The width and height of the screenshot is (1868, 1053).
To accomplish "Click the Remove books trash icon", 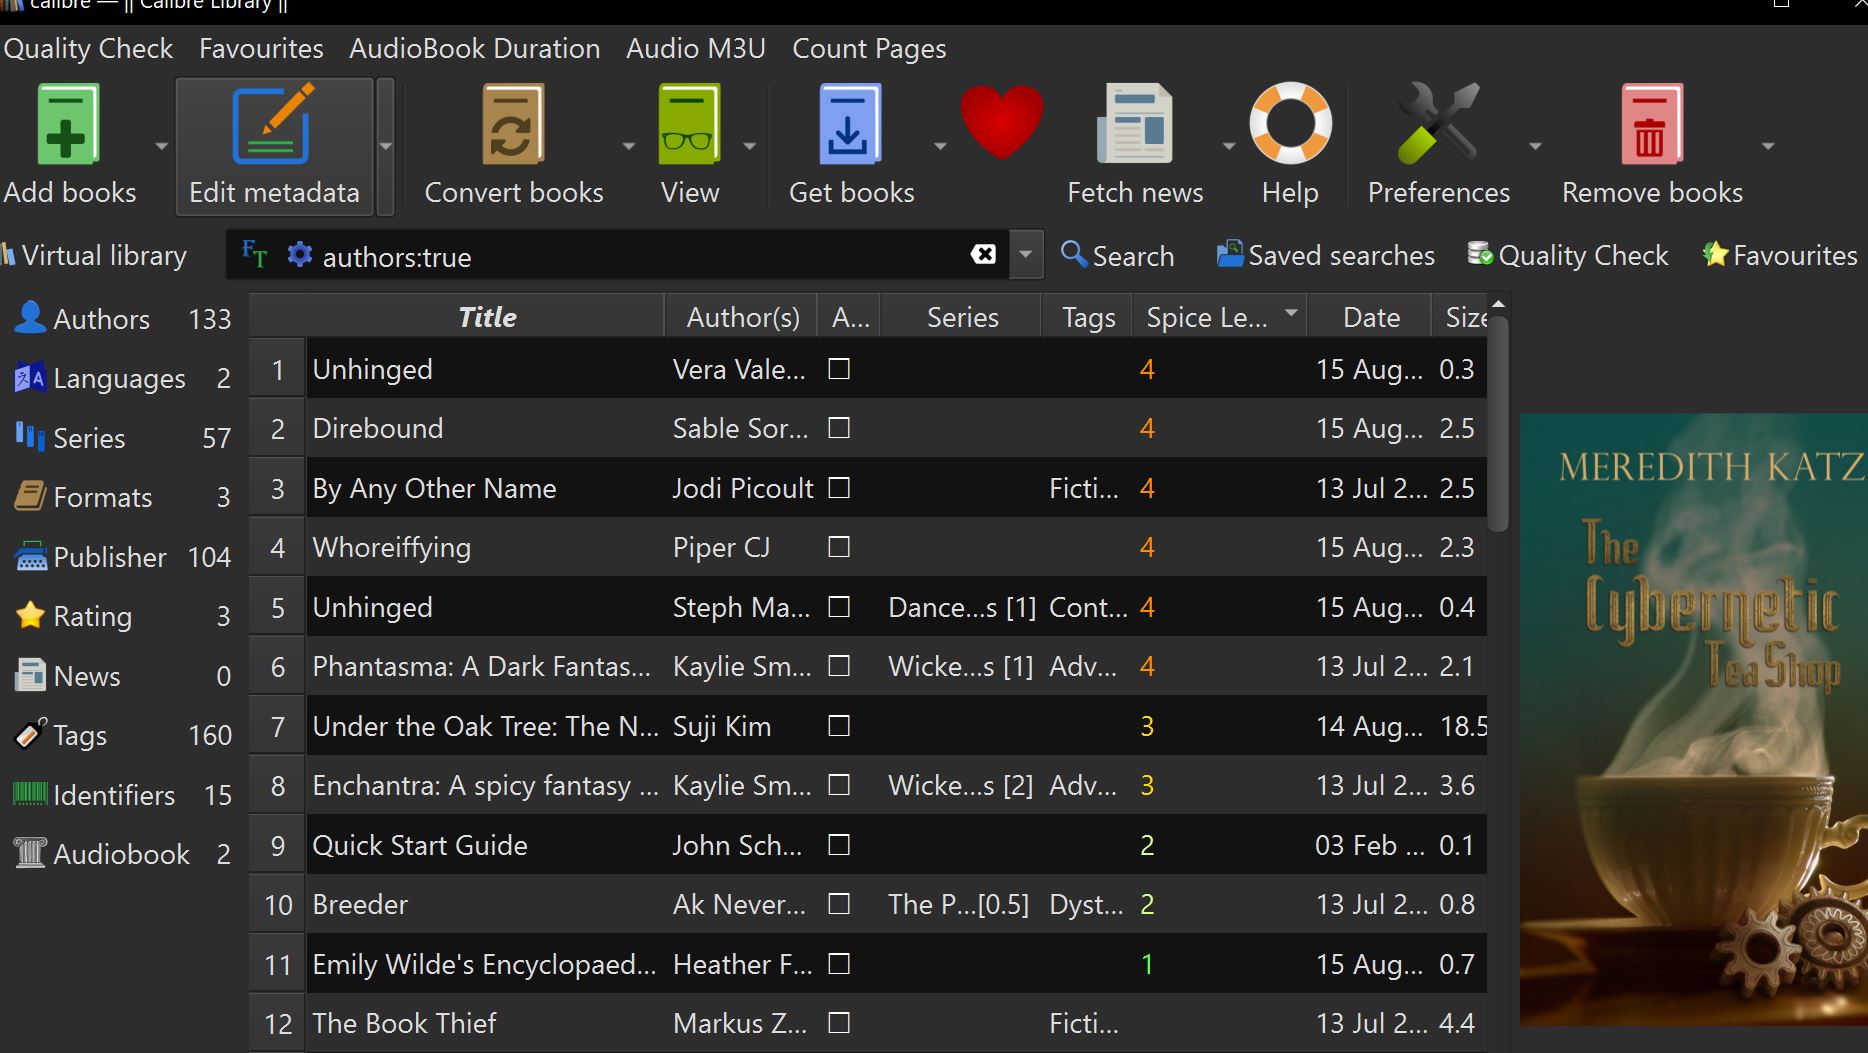I will click(x=1651, y=125).
